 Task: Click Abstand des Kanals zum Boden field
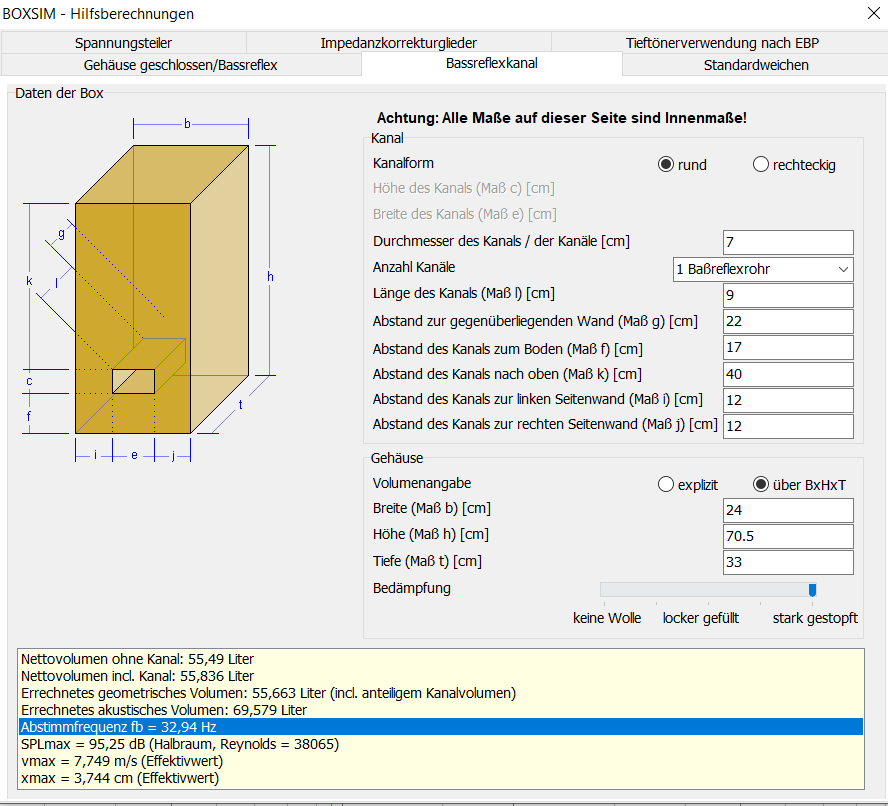point(788,347)
